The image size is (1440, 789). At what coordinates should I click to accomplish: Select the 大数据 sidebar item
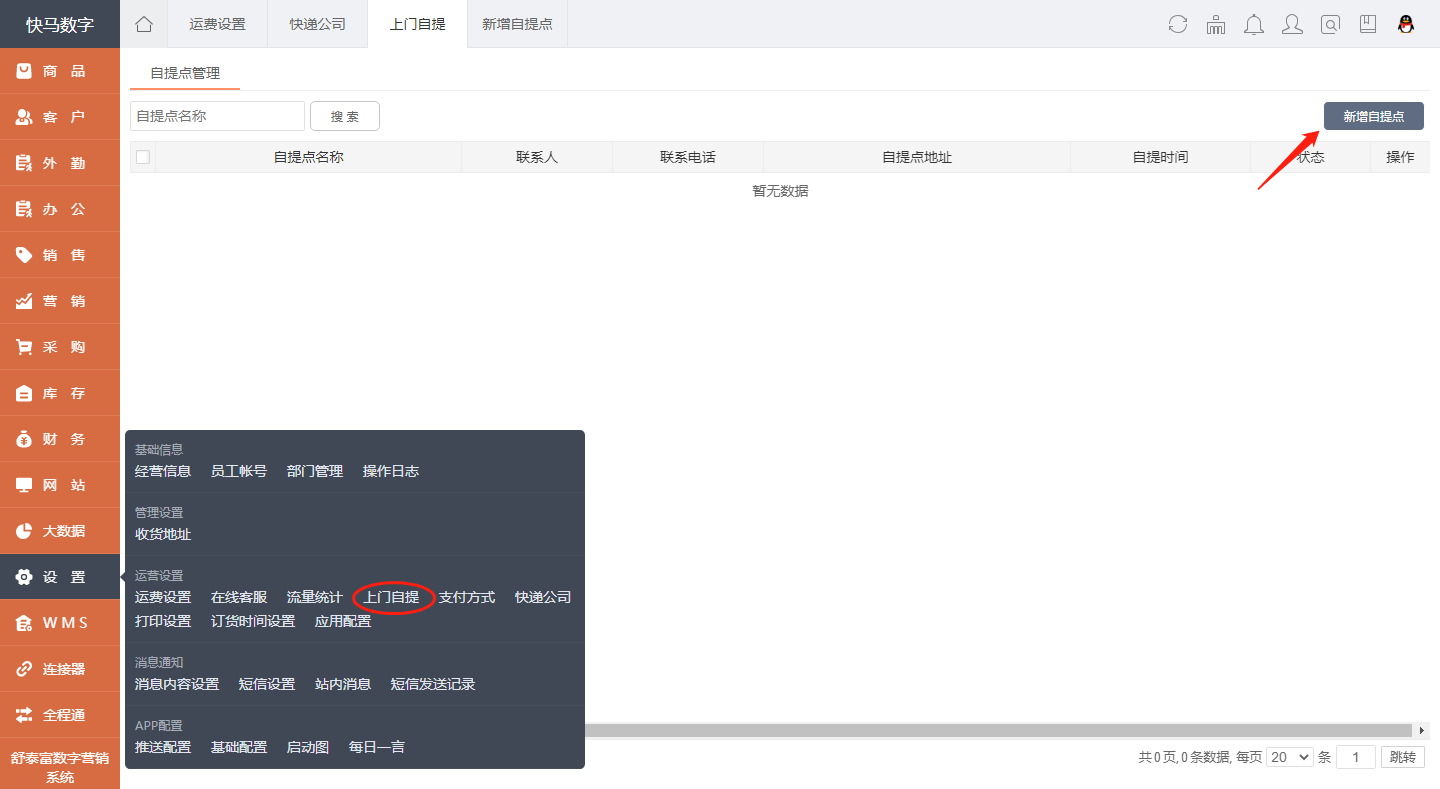click(60, 531)
